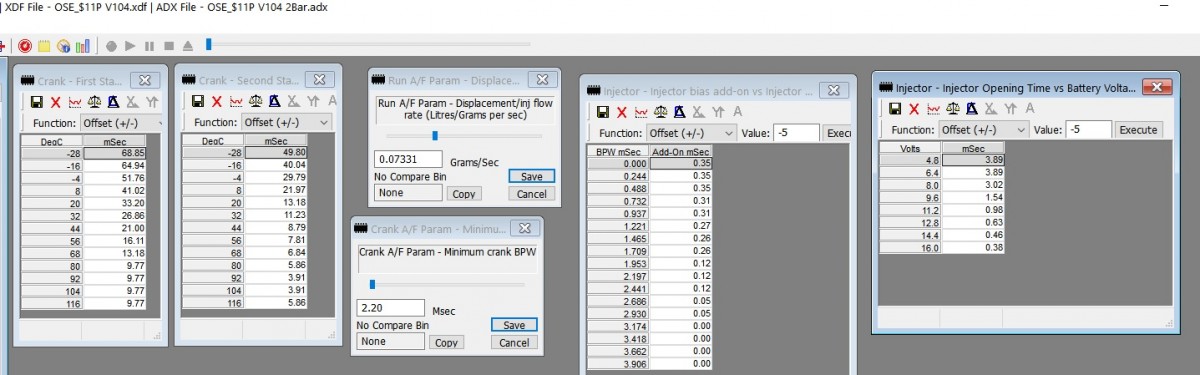This screenshot has height=375, width=1200.
Task: Click blue metronome icon in Injector Opening Time window
Action: click(x=972, y=109)
